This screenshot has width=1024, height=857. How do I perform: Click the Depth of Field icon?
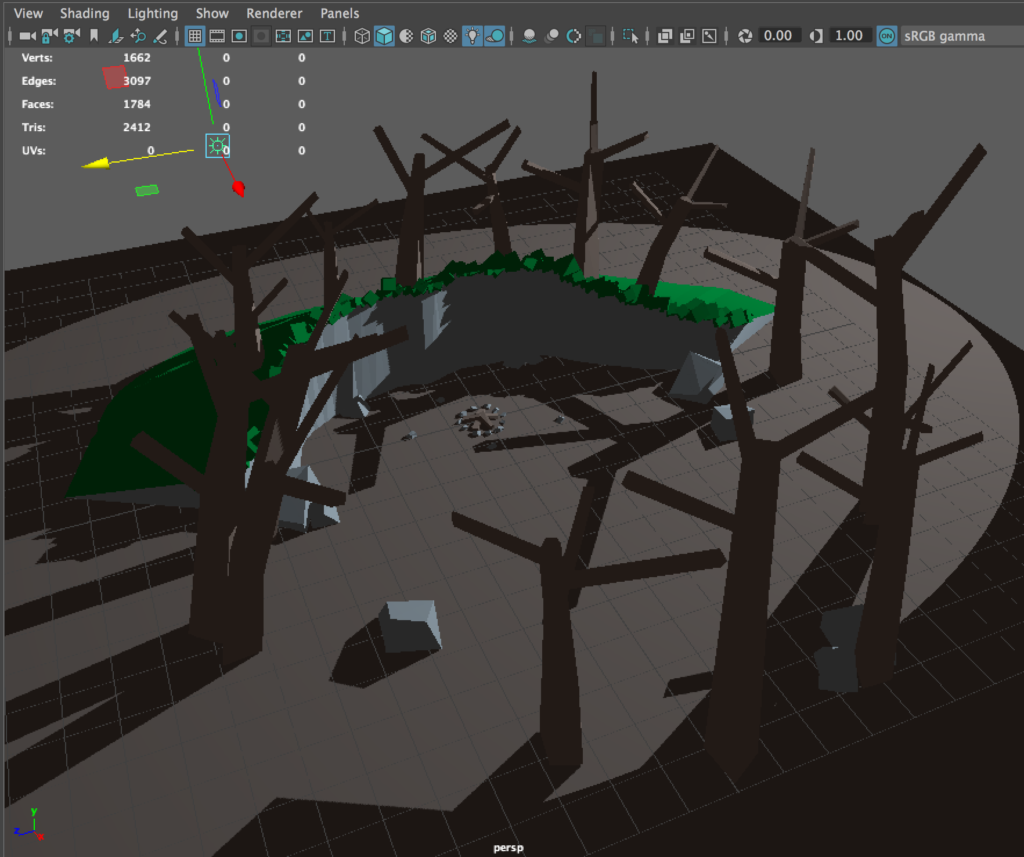click(x=596, y=36)
